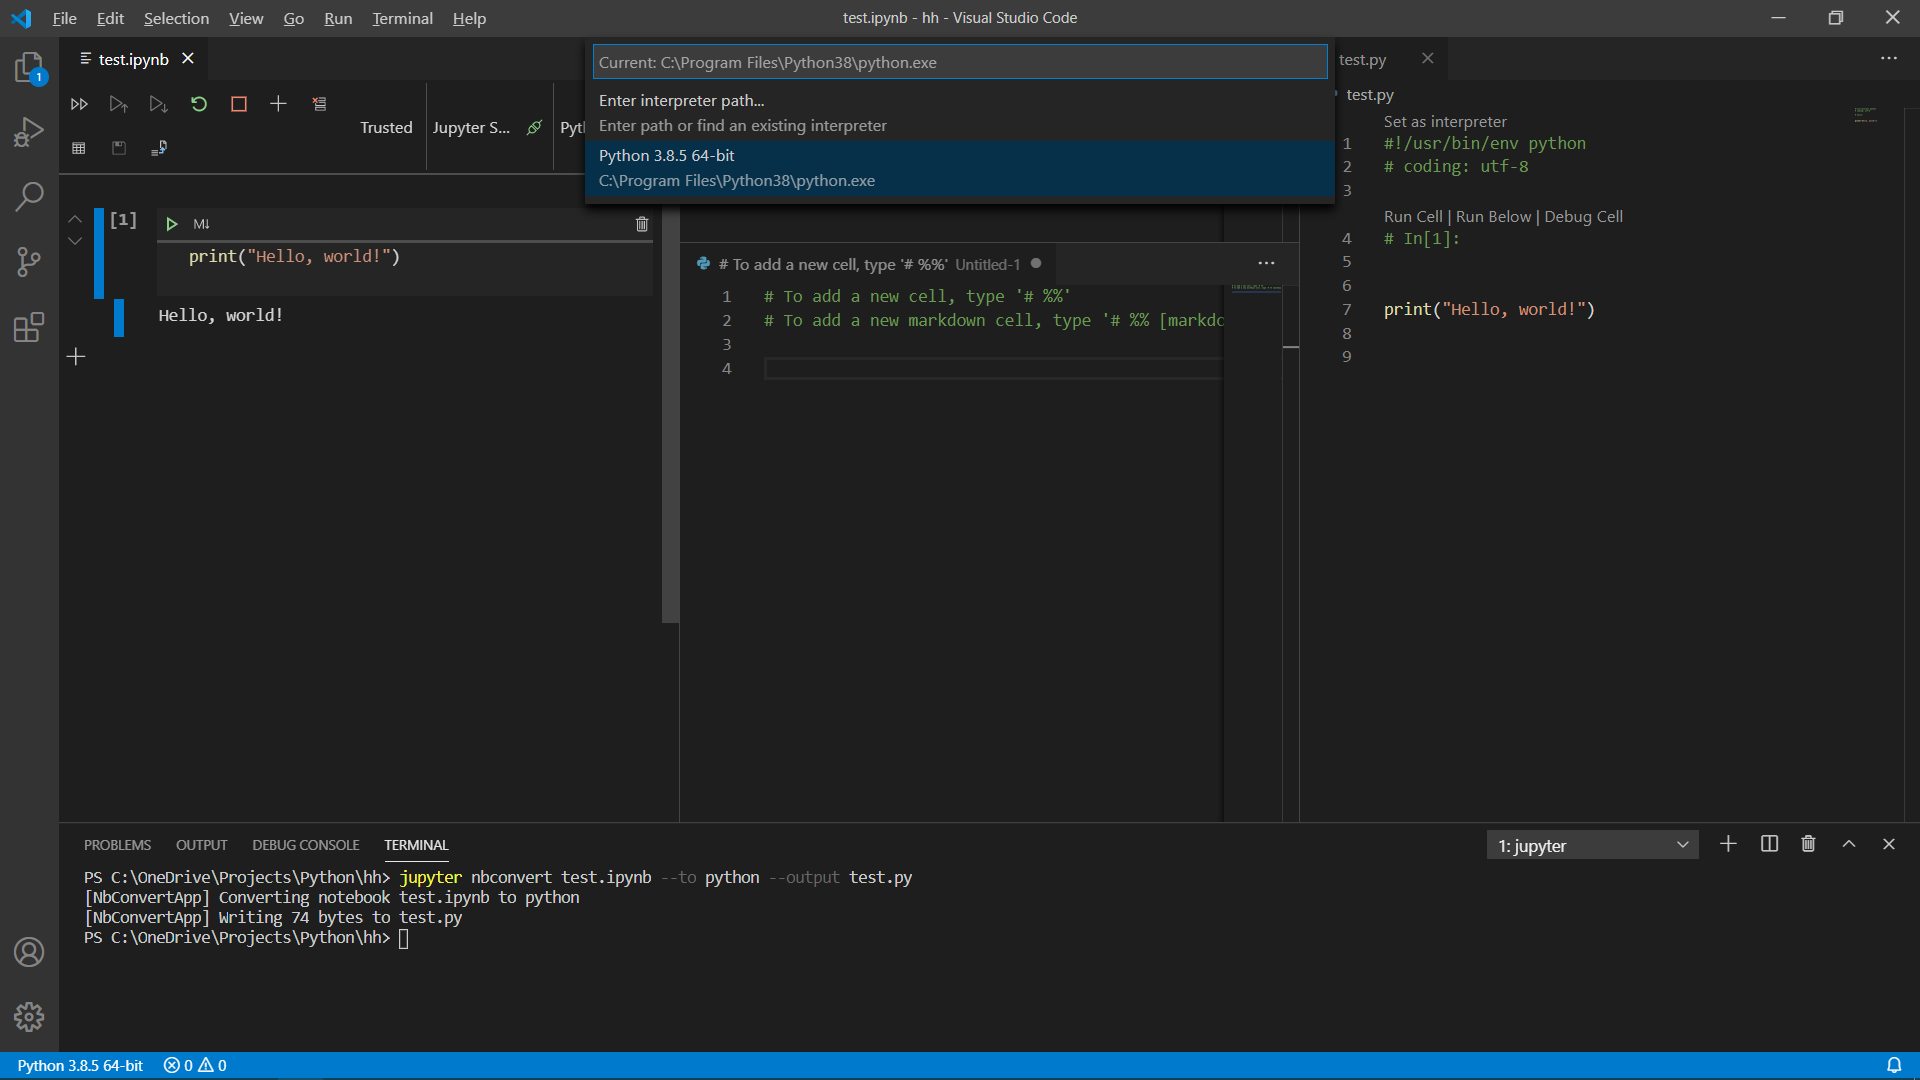Screen dimensions: 1920x1080
Task: Clear all cell outputs
Action: [319, 103]
